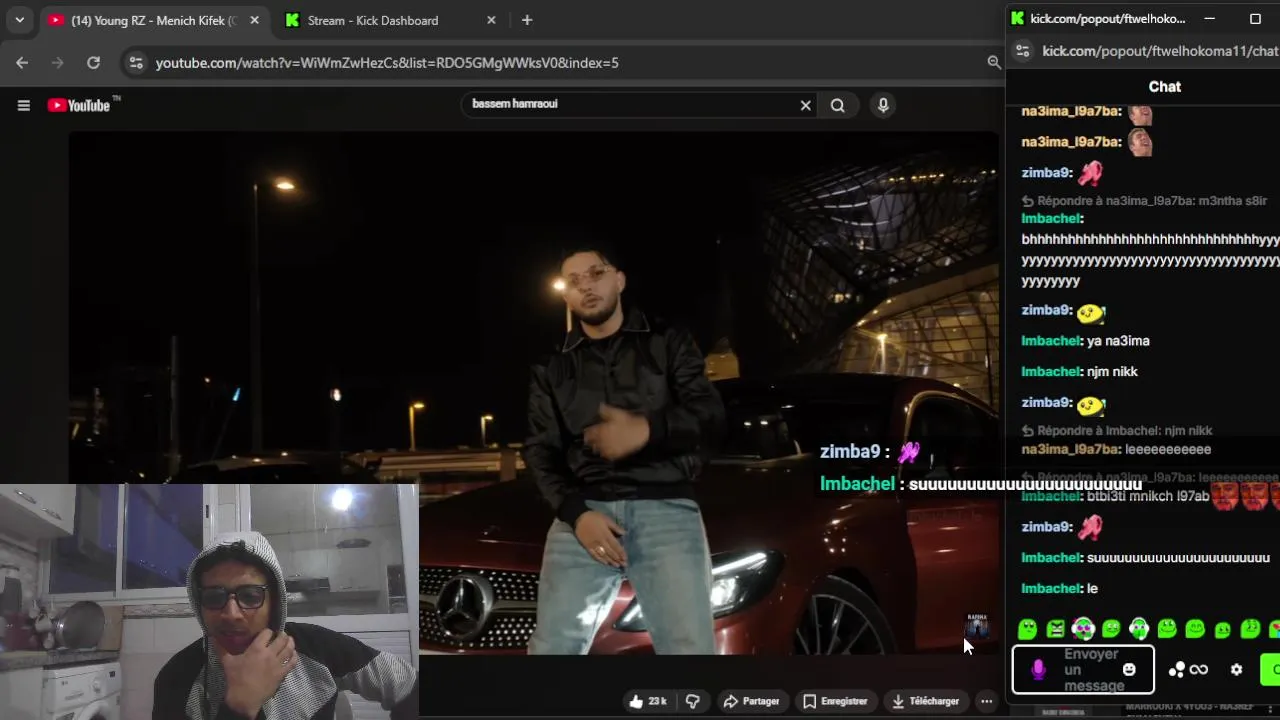Open the tab search dropdown arrow
Screen dimensions: 1280x720
click(x=19, y=20)
